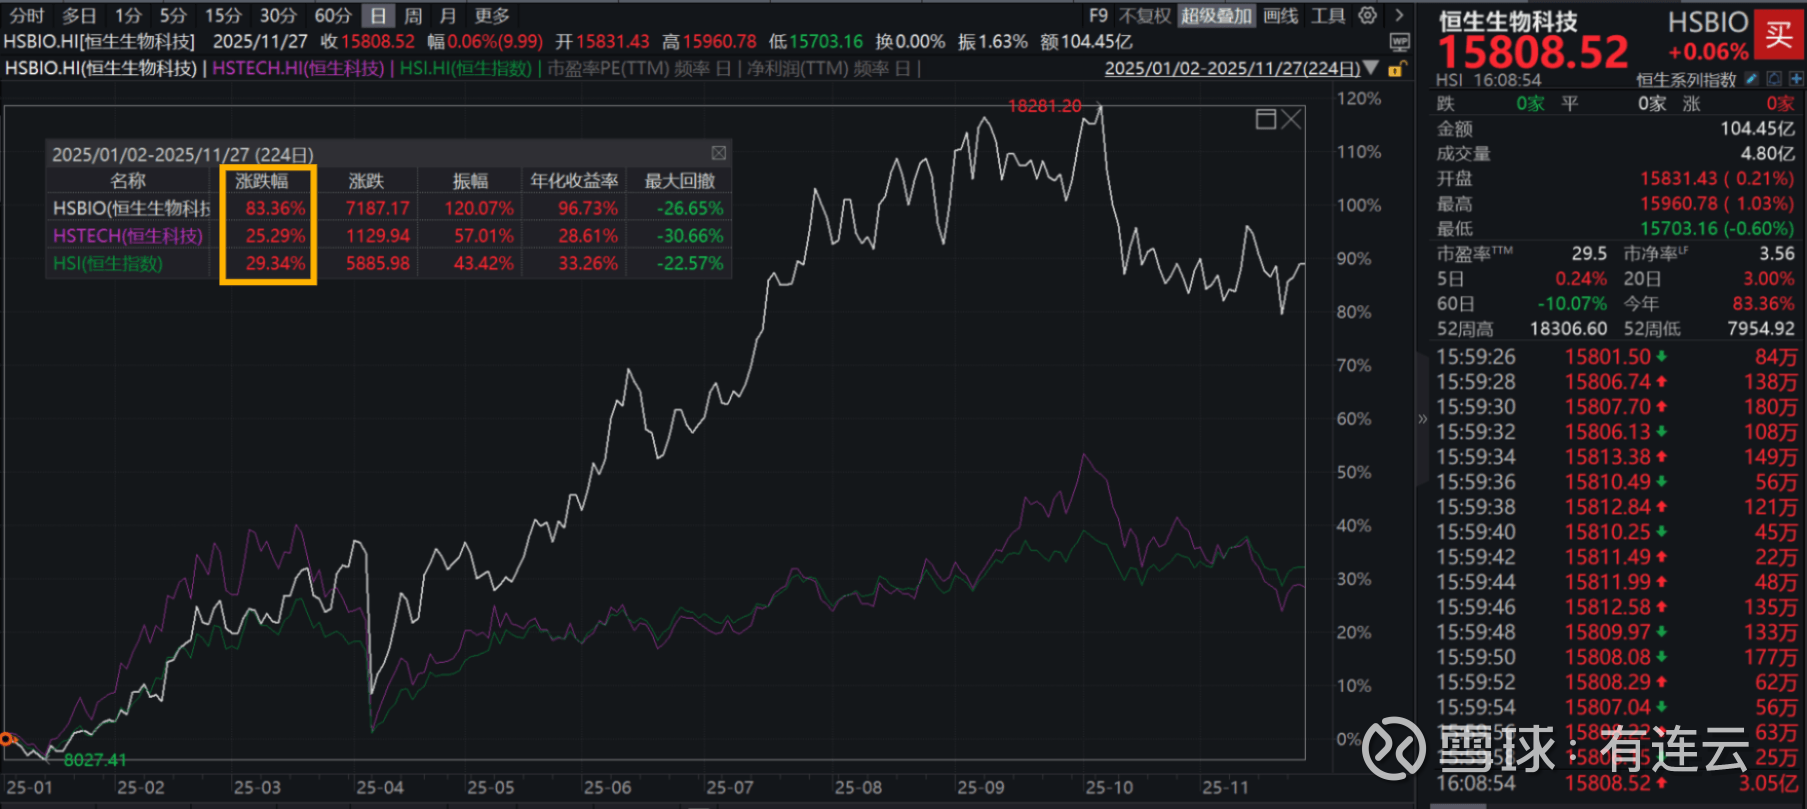The image size is (1807, 809).
Task: Click the 画线 drawing button
Action: [x=1281, y=16]
